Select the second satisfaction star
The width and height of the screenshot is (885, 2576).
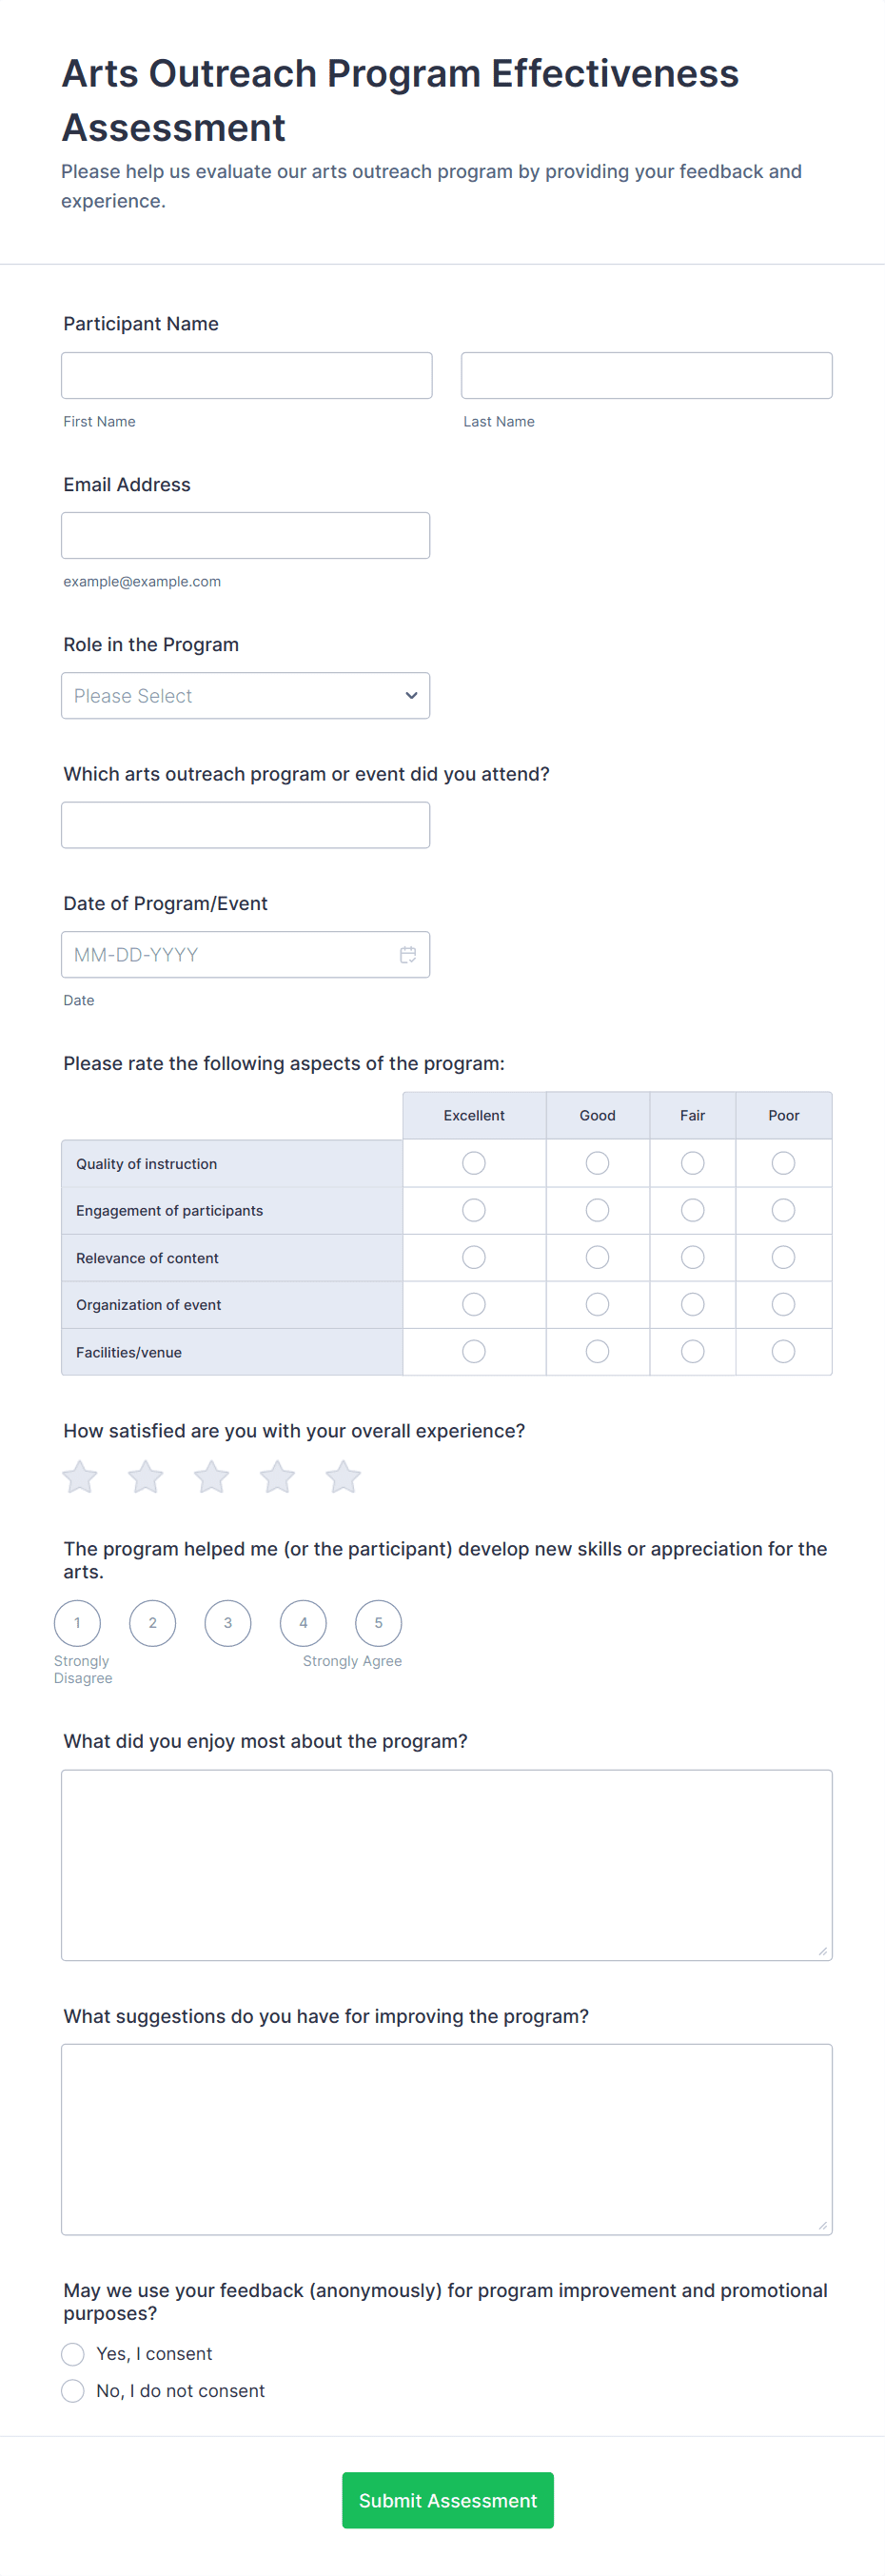146,1477
